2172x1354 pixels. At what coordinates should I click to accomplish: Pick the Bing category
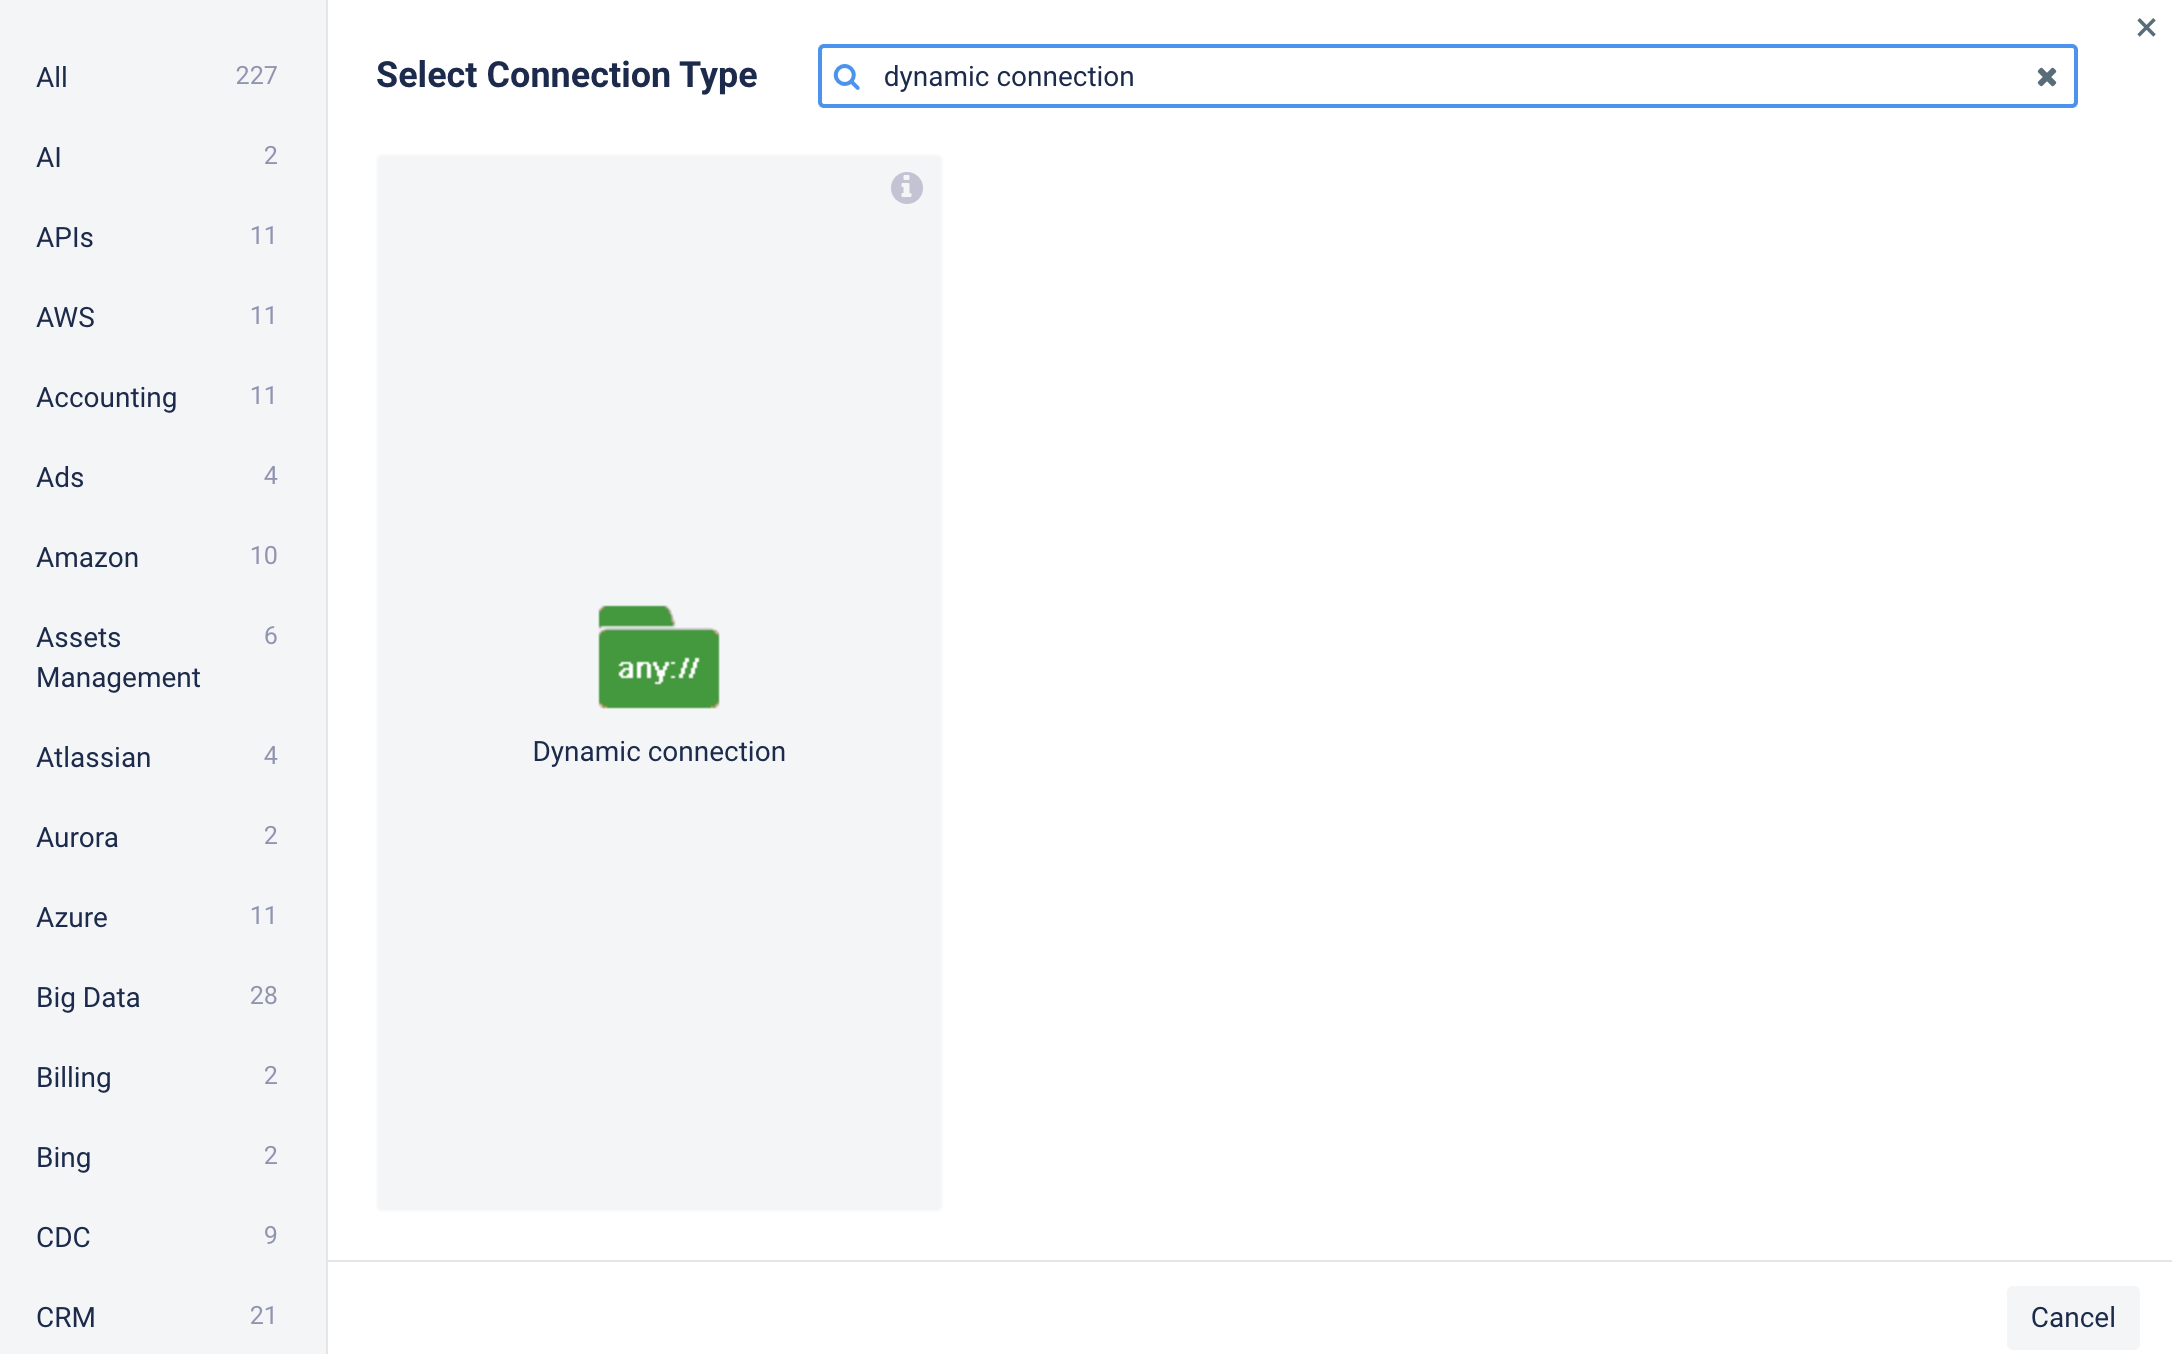tap(157, 1157)
